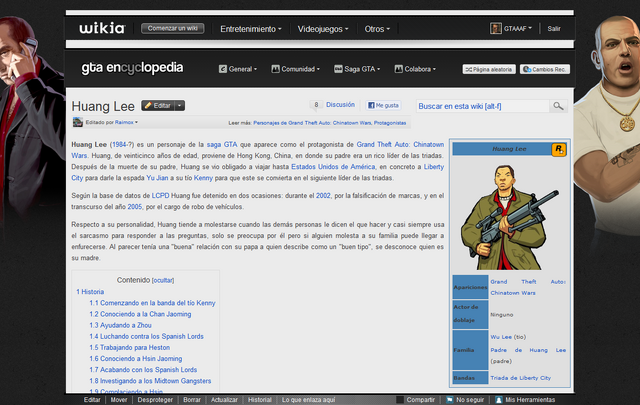Screen dimensions: 640x405
Task: Click the Raimox editor avatar icon
Action: coord(78,122)
